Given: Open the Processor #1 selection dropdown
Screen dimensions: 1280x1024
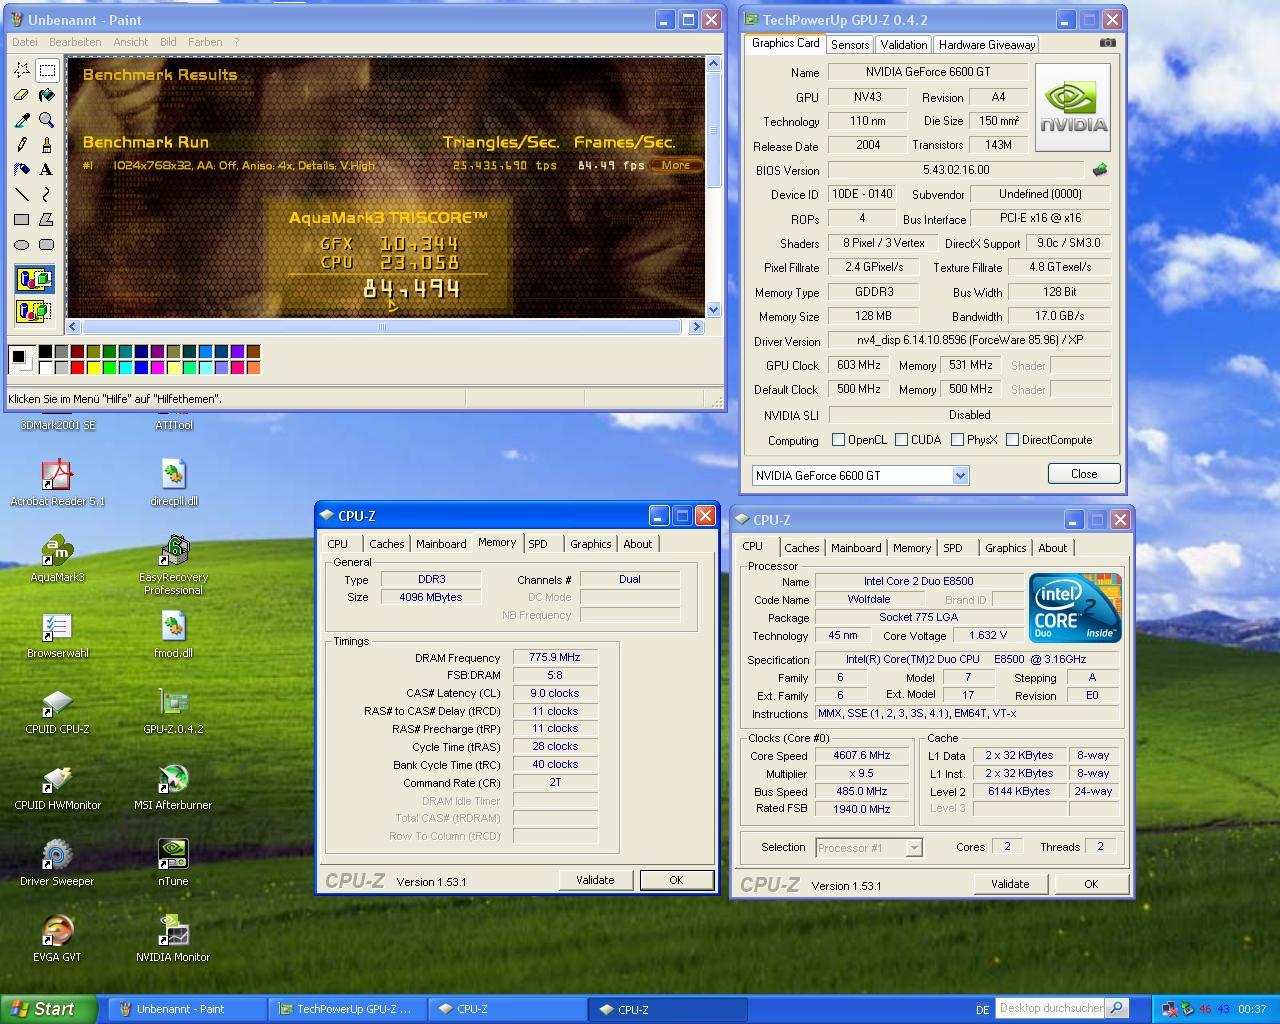Looking at the screenshot, I should tap(913, 848).
